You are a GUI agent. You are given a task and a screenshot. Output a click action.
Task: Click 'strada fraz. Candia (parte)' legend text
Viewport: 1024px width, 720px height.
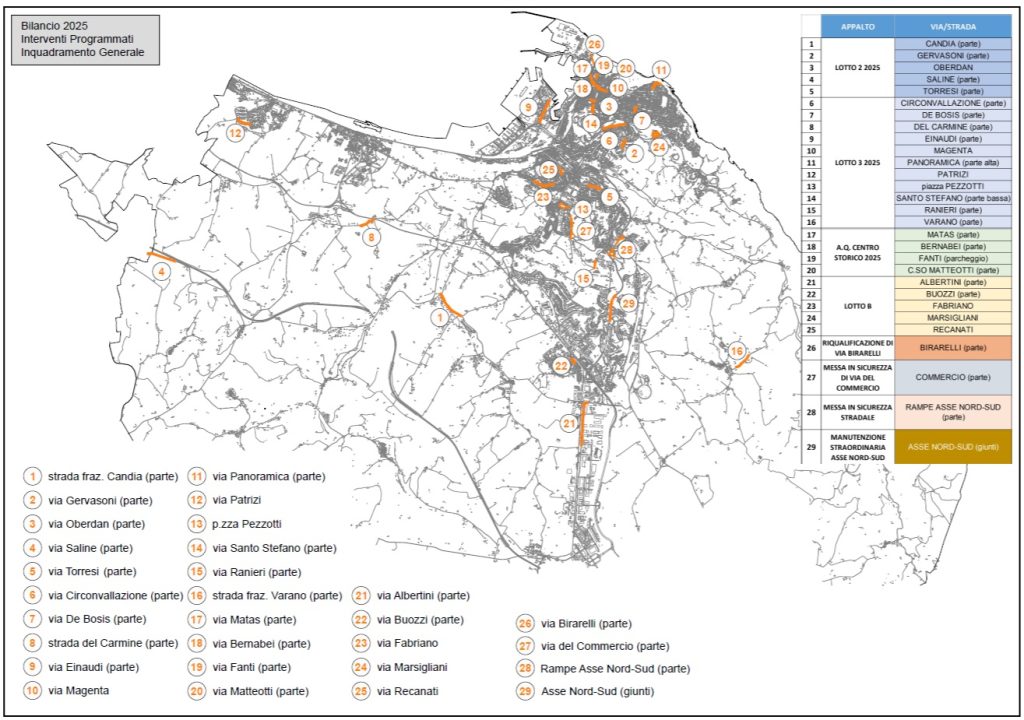100,477
